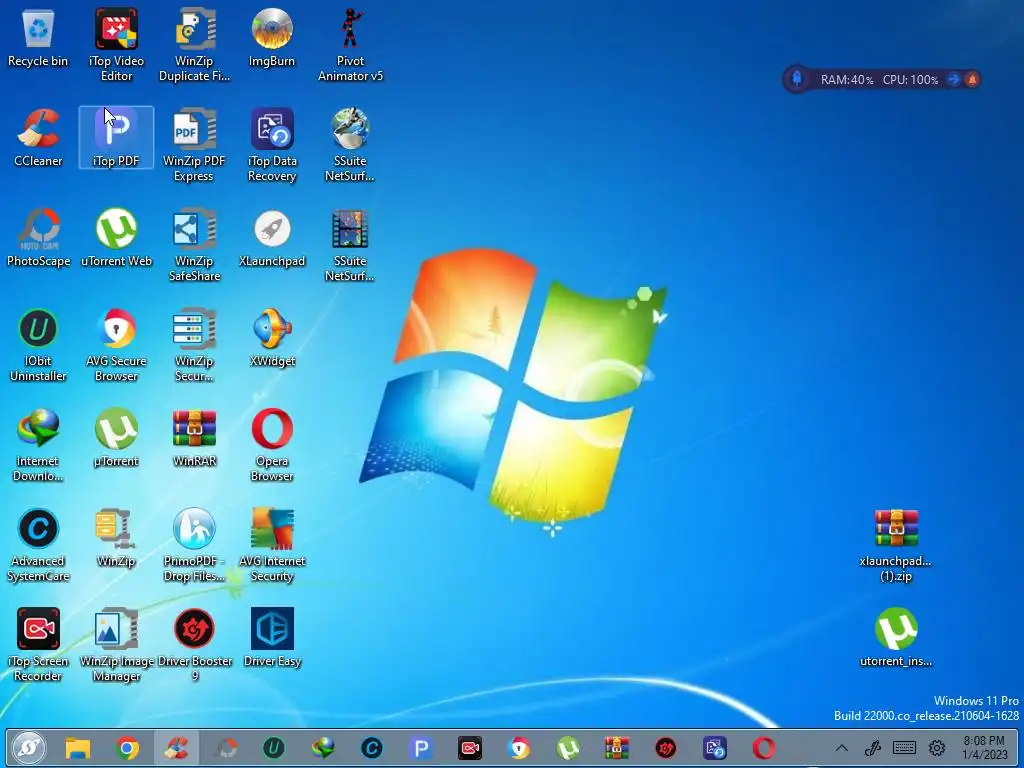Select the uTorrent Web desktop shortcut

point(116,238)
